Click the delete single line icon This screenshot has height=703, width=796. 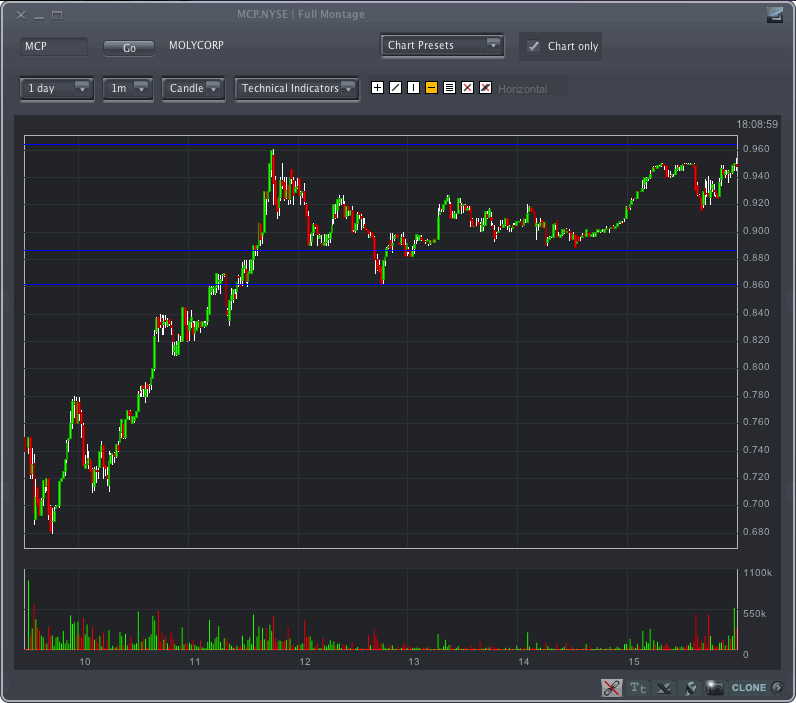click(467, 88)
